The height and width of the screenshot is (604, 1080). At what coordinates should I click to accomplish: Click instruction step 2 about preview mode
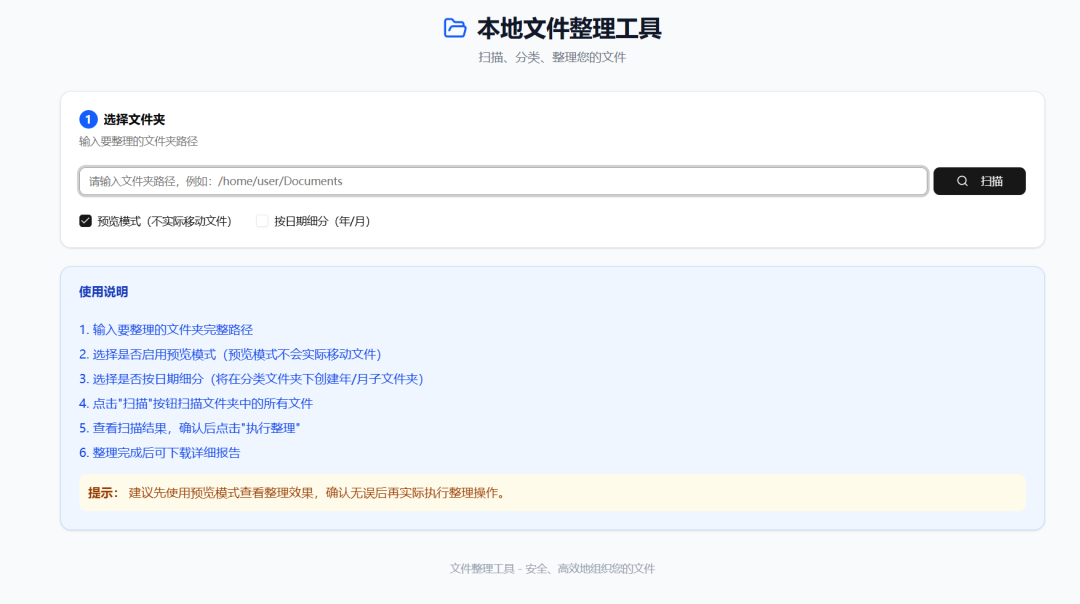pos(230,354)
